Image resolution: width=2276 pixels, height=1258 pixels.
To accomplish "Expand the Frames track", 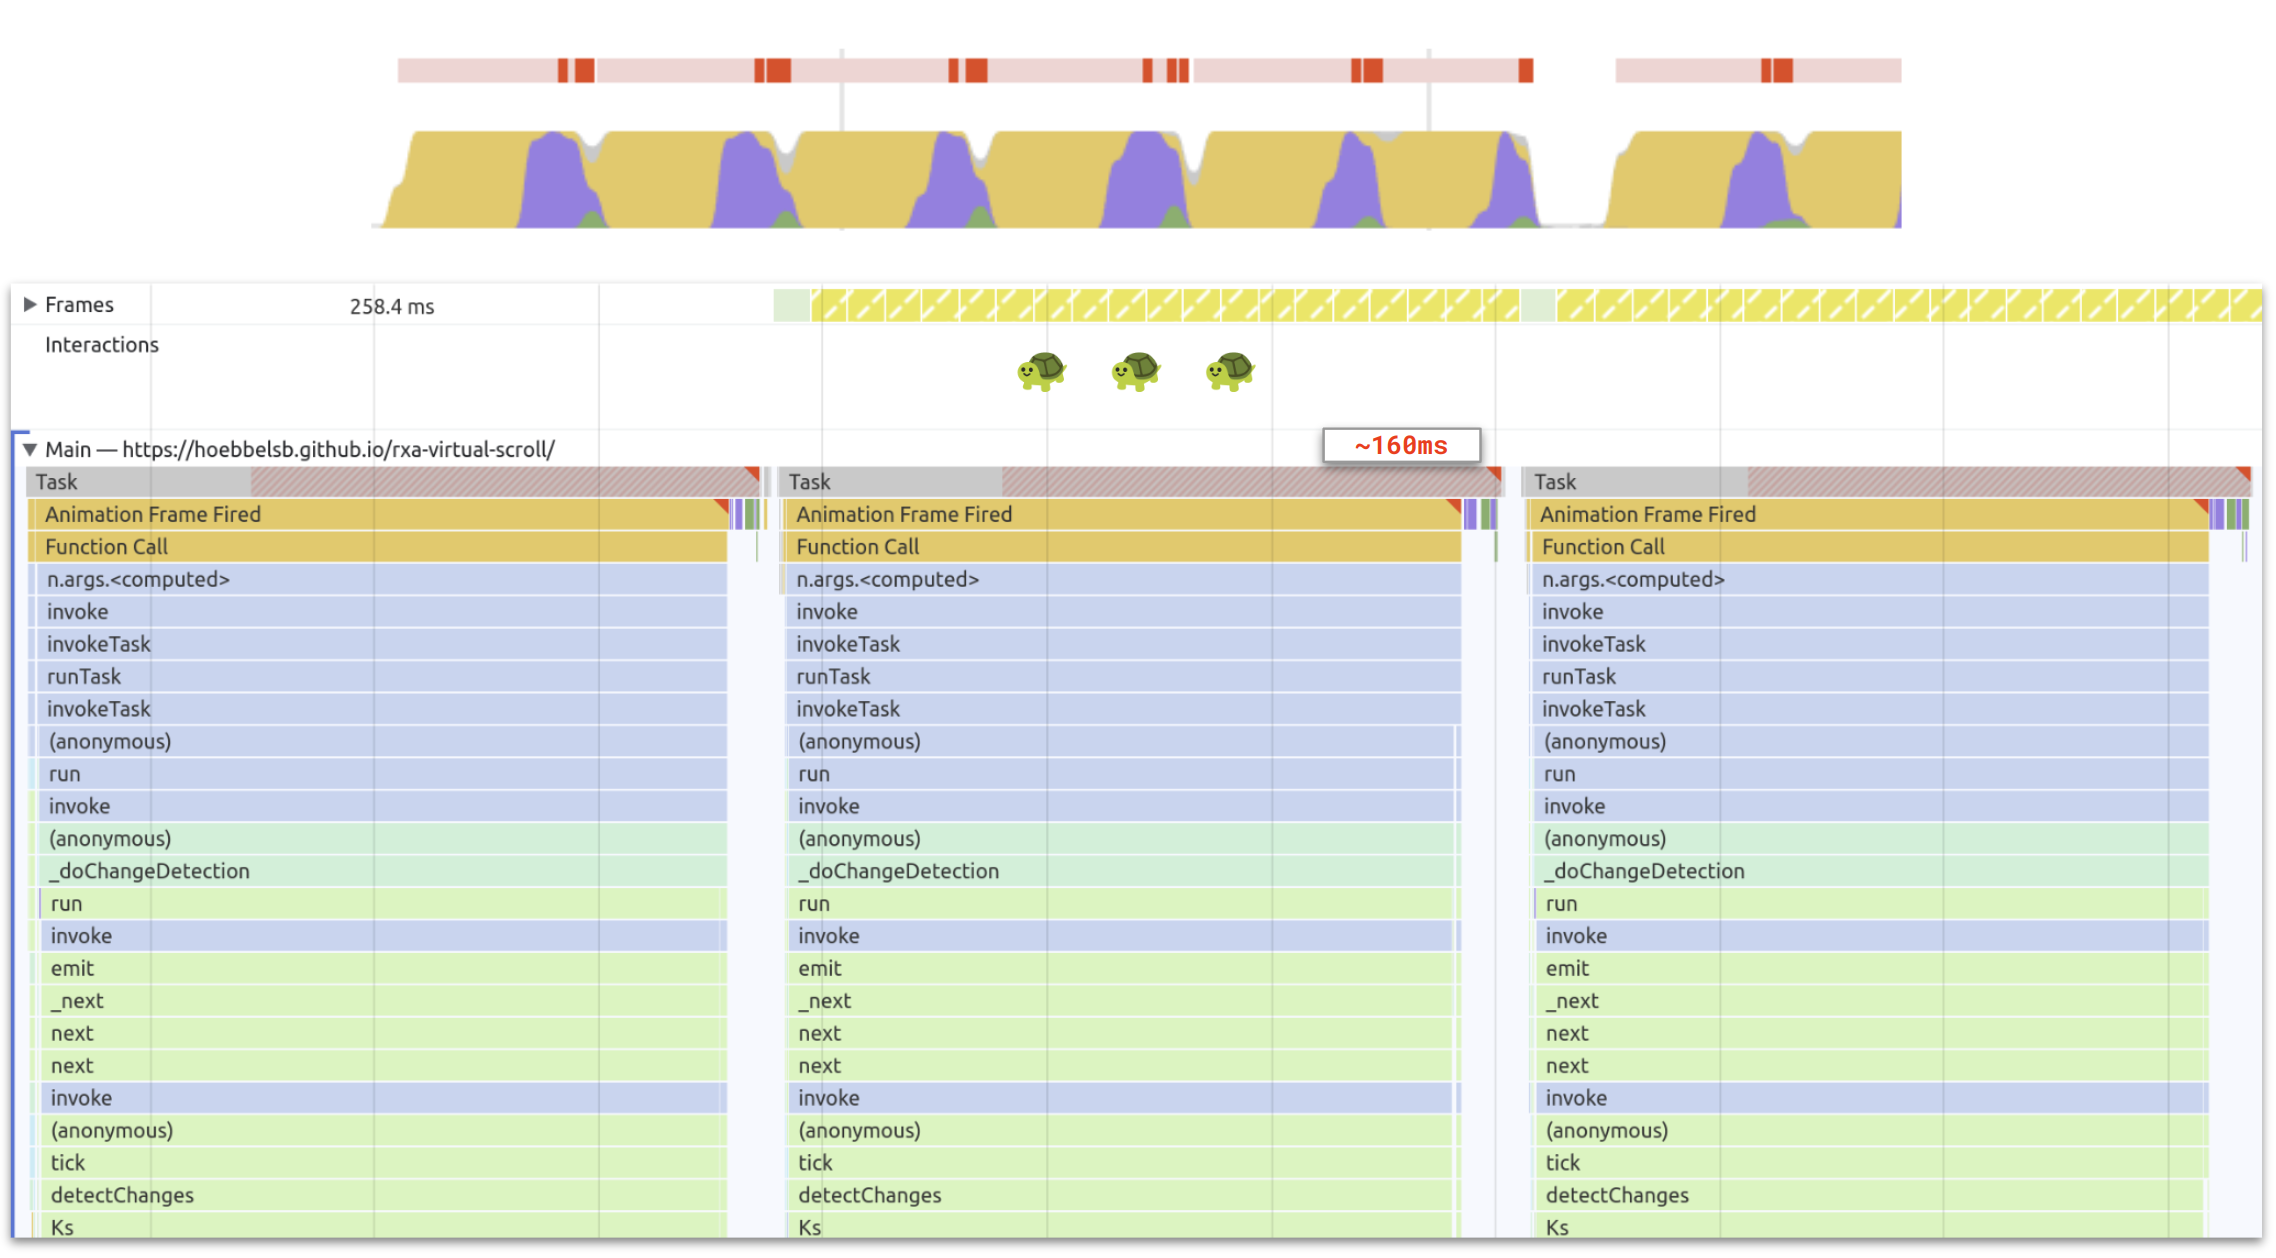I will tap(30, 305).
